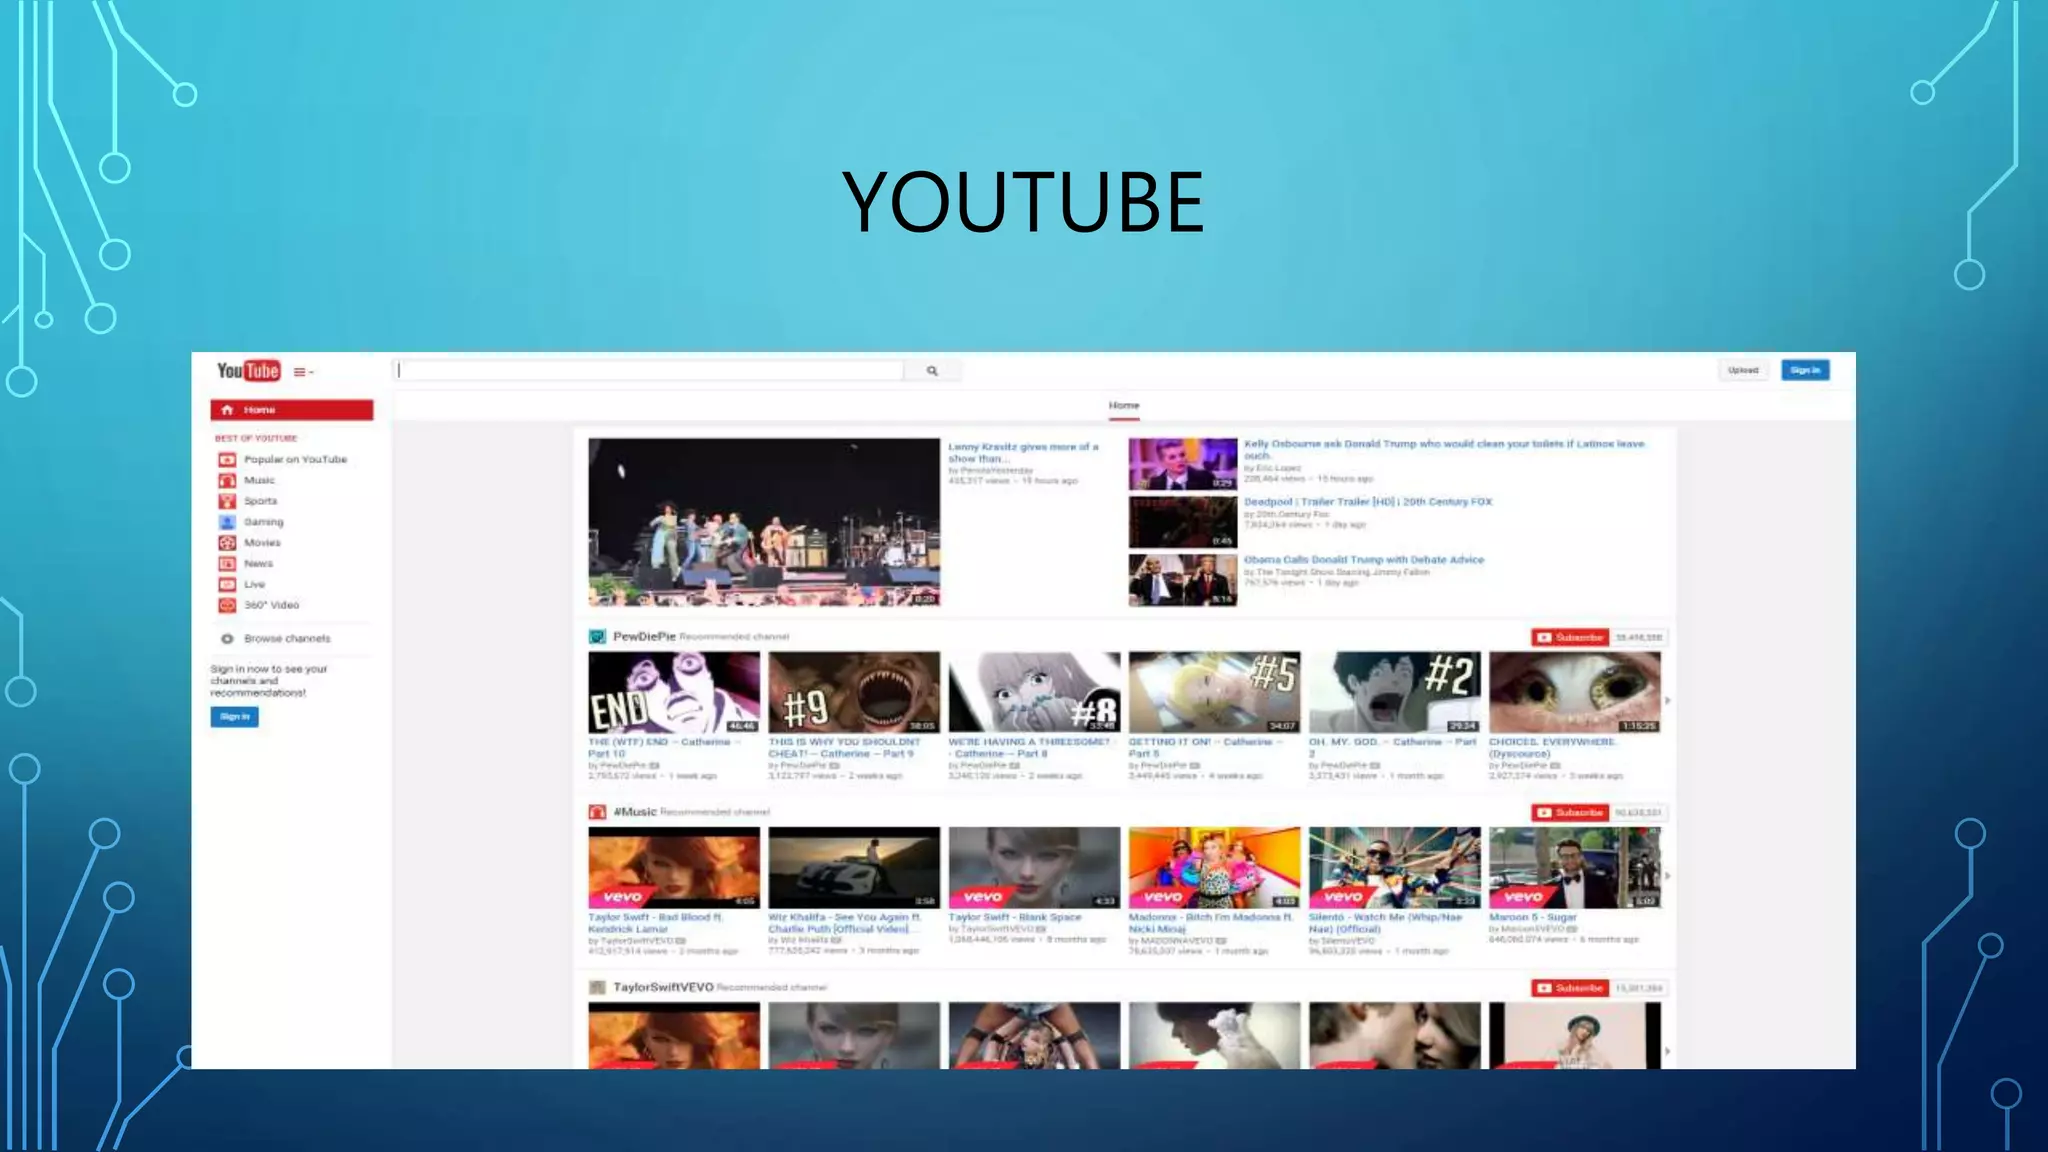
Task: Subscribe to the PewDiePie channel
Action: 1570,637
